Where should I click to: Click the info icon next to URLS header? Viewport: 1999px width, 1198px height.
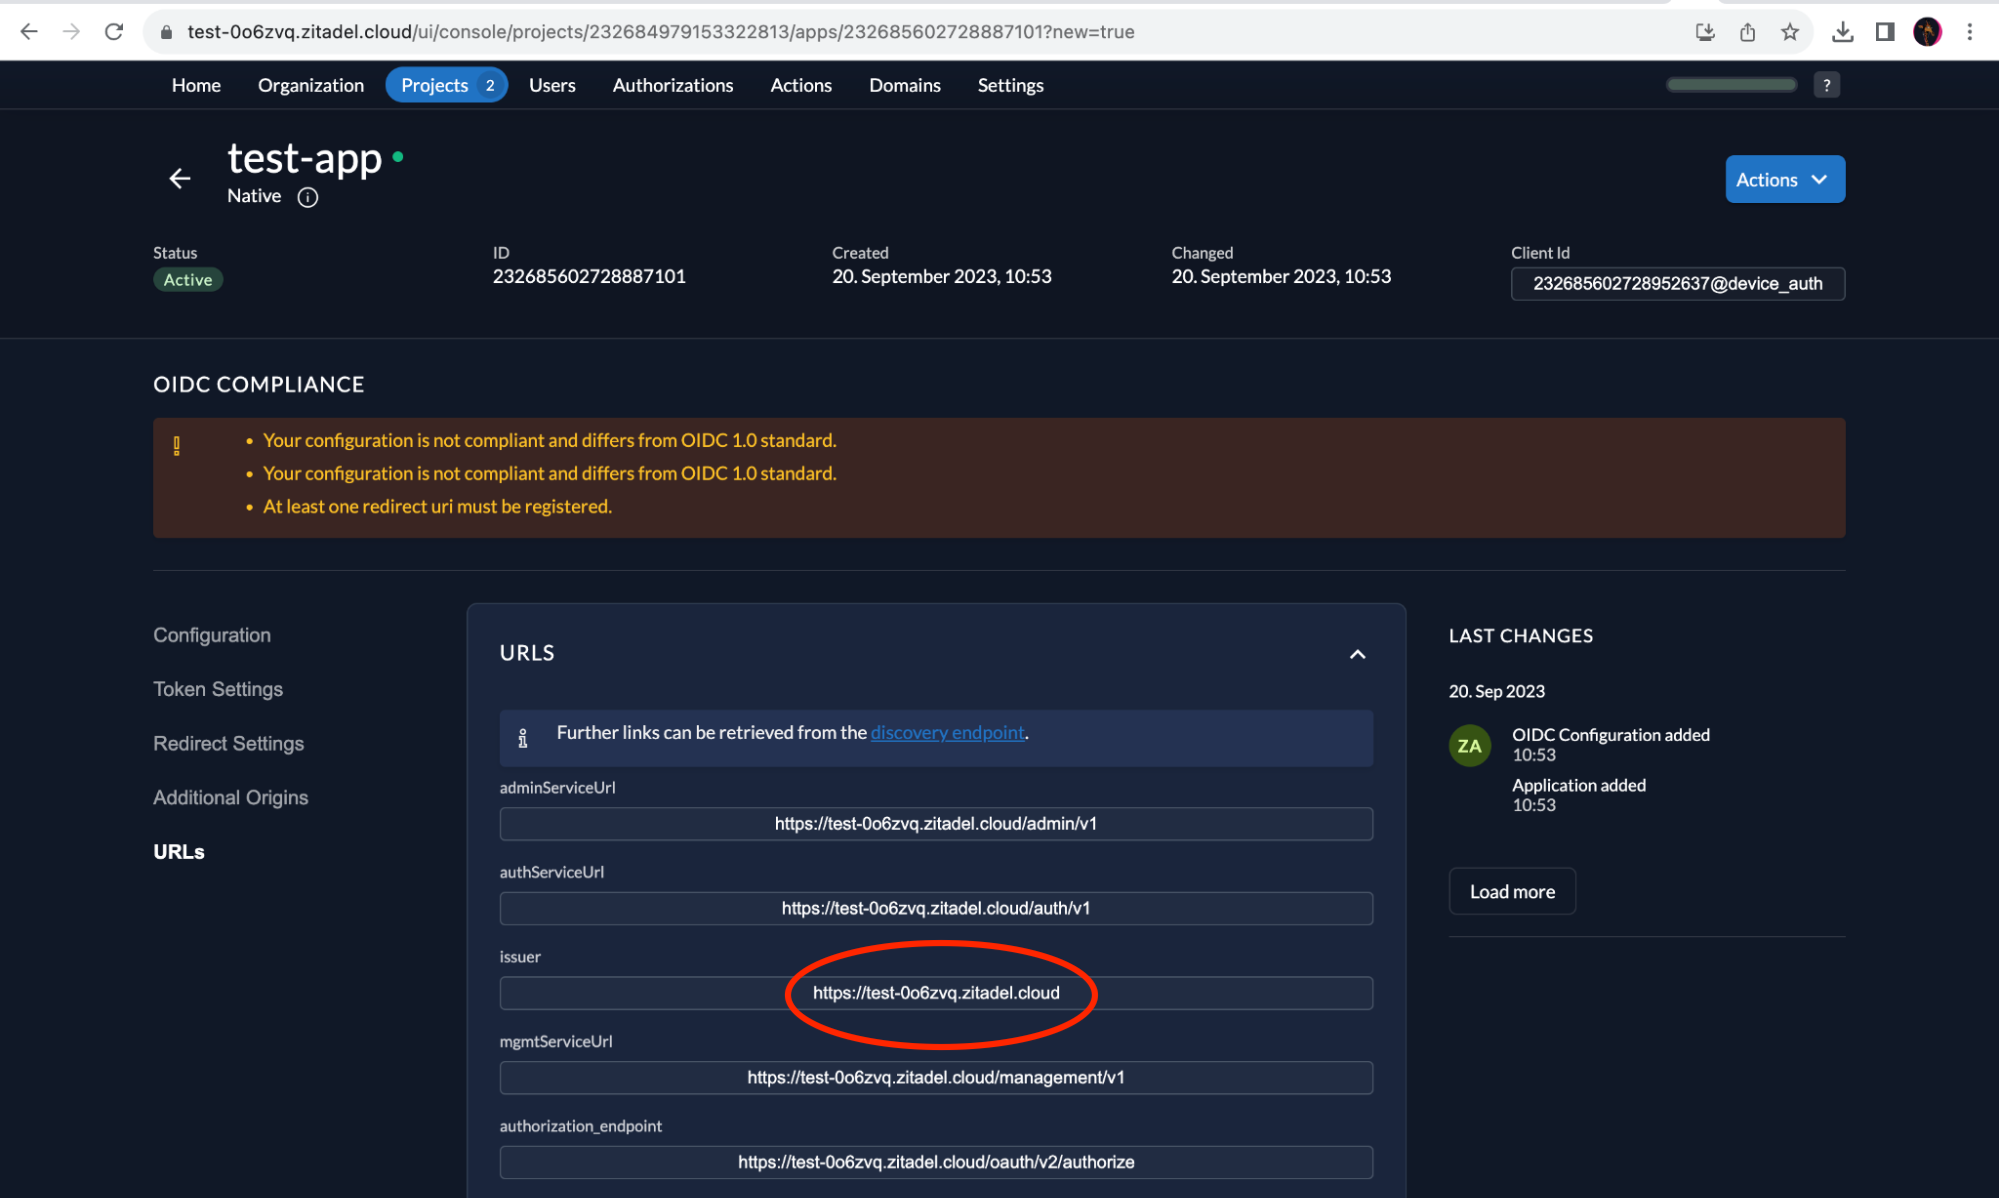click(523, 737)
